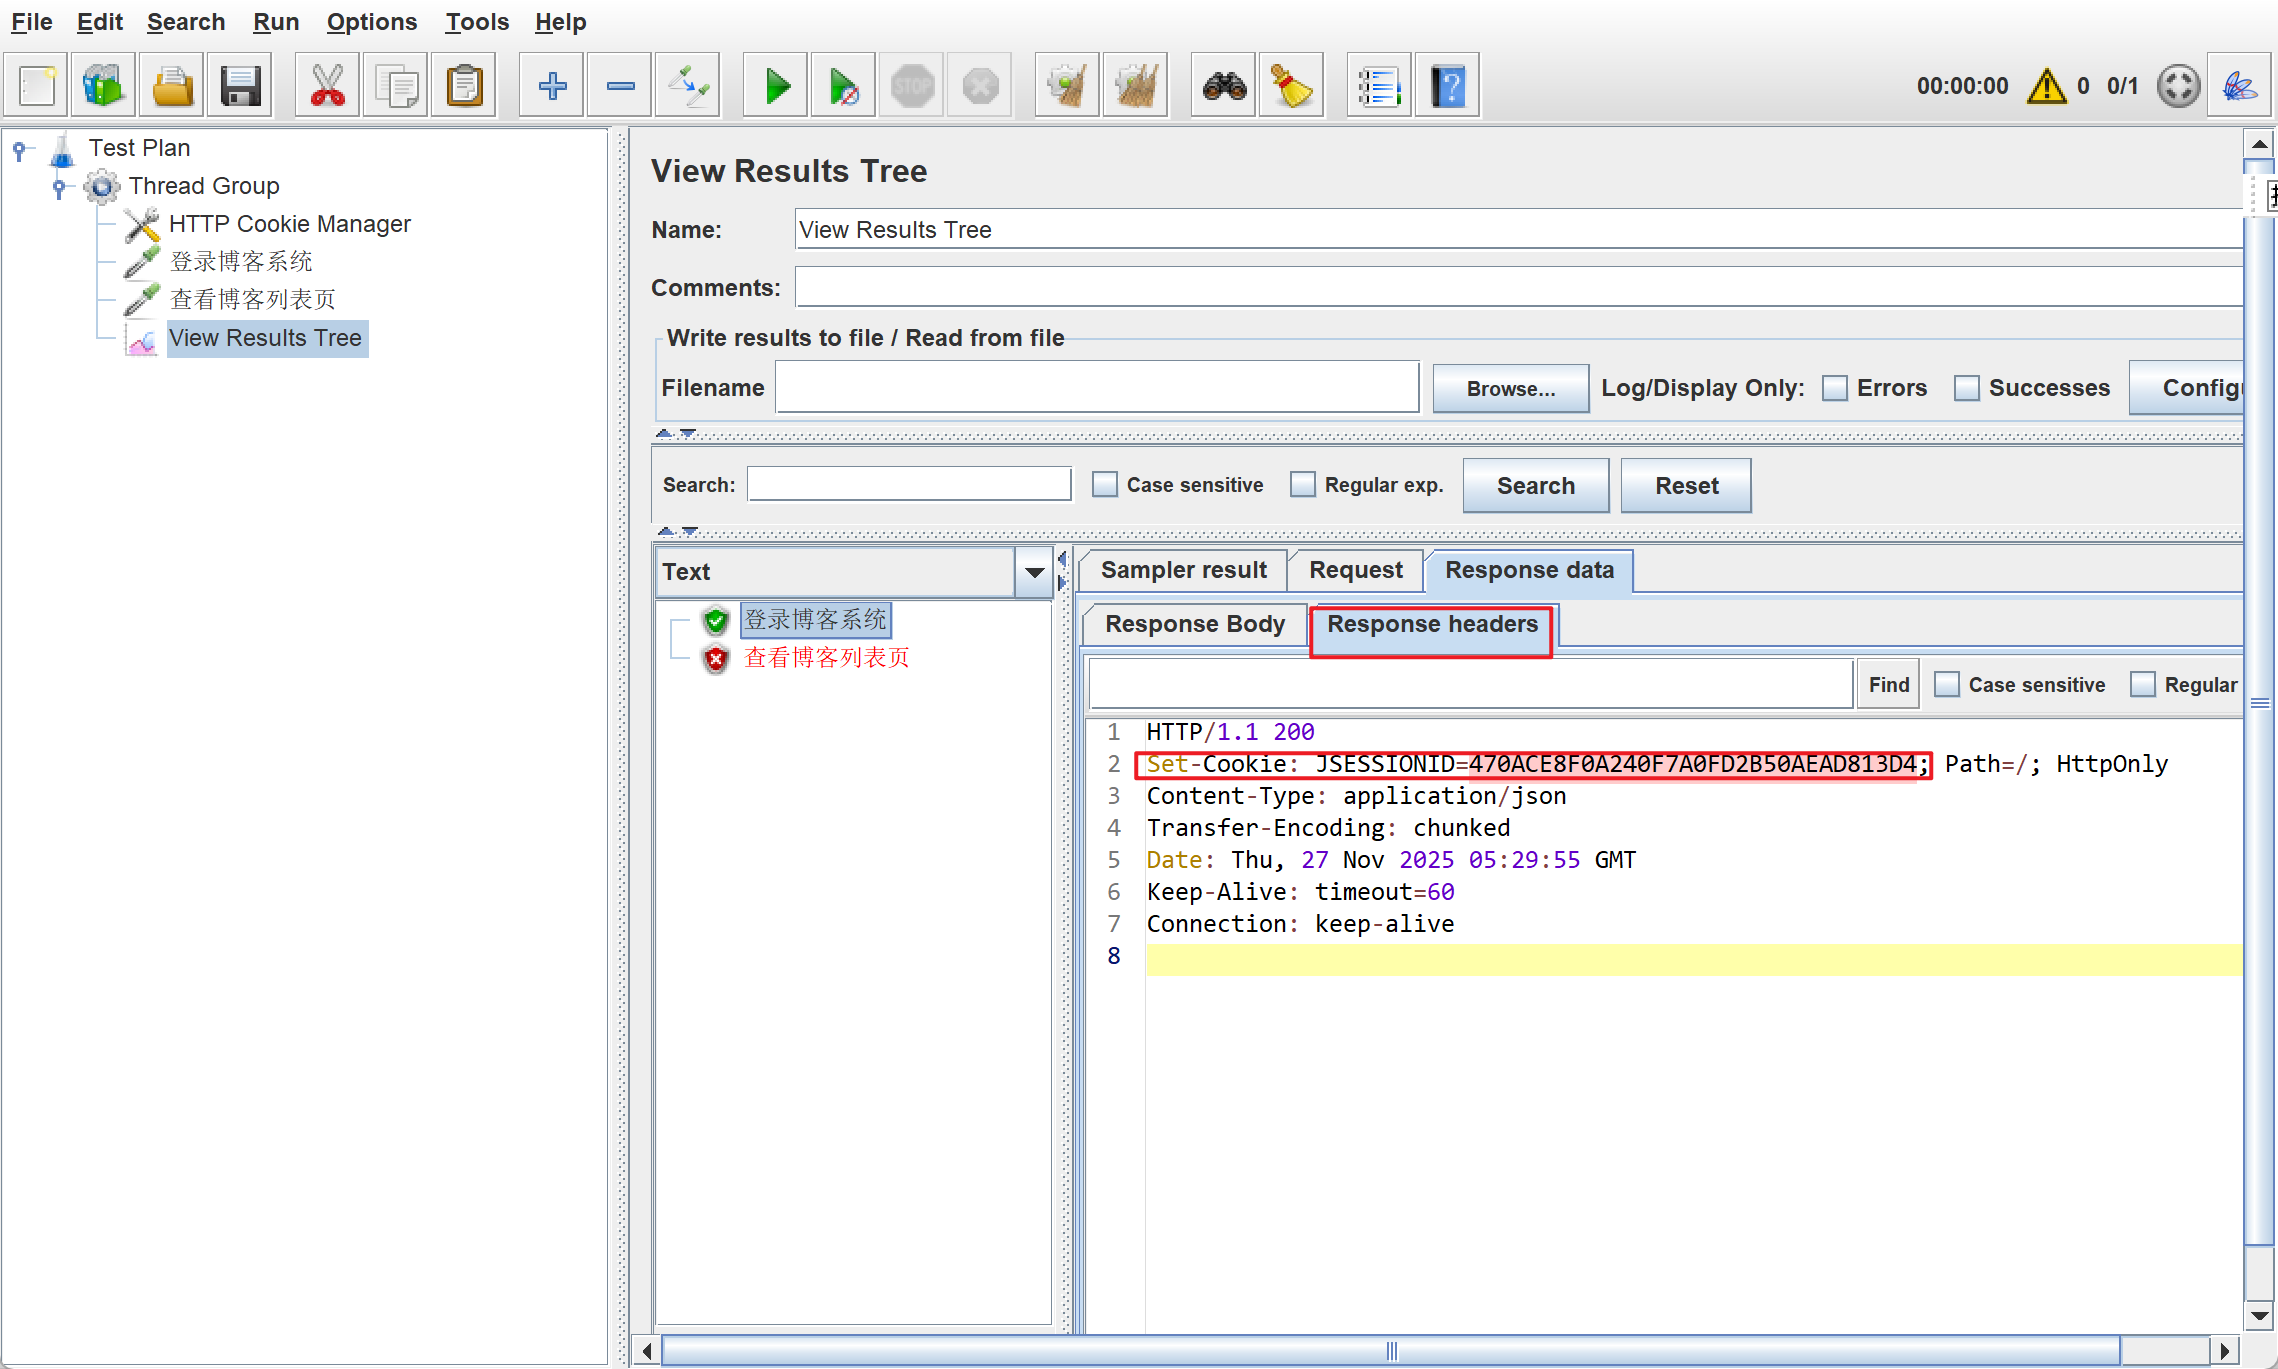Viewport: 2278px width, 1369px height.
Task: Click the Browse... button
Action: click(1510, 388)
